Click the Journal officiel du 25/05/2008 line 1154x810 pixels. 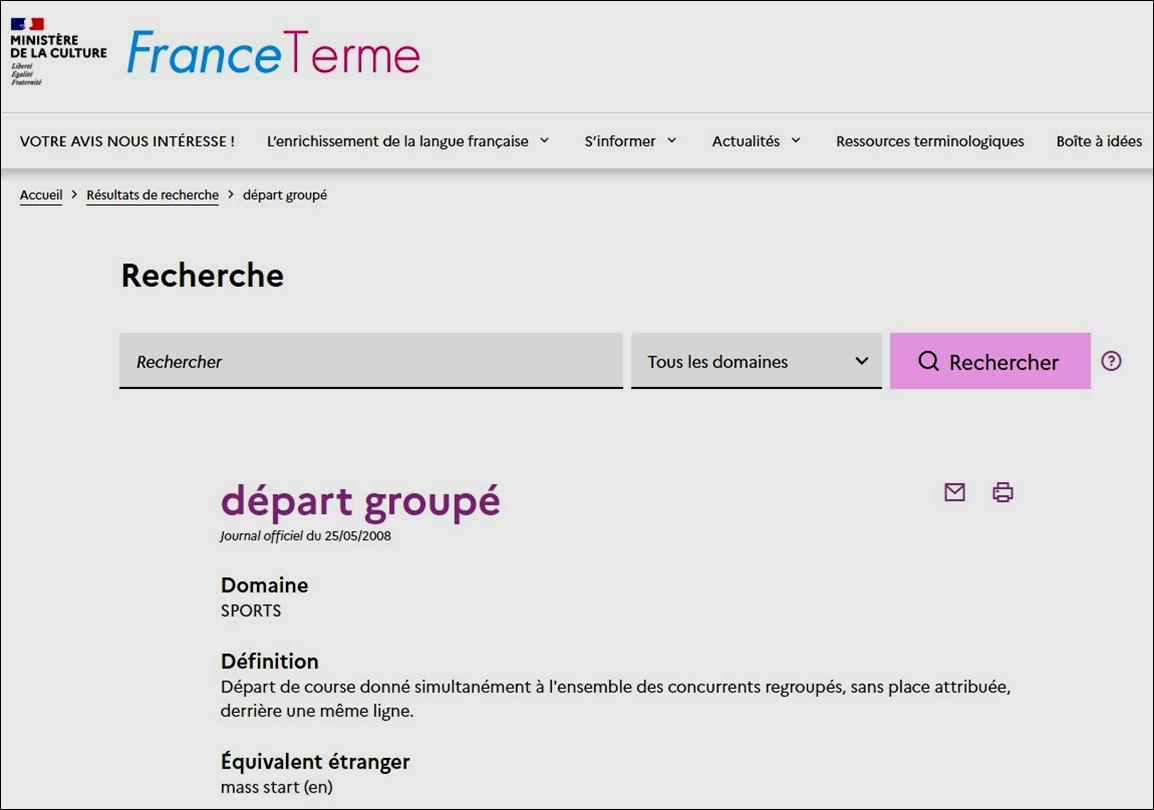click(305, 536)
